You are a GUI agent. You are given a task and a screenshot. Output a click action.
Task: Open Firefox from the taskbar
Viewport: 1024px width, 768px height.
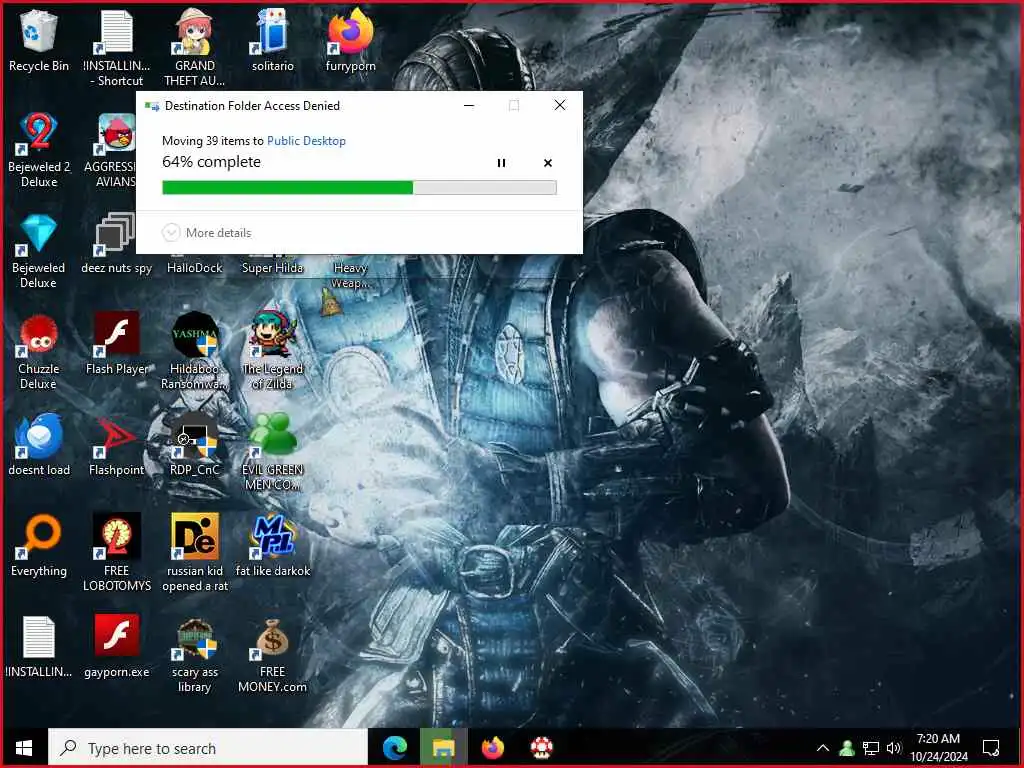(x=492, y=748)
